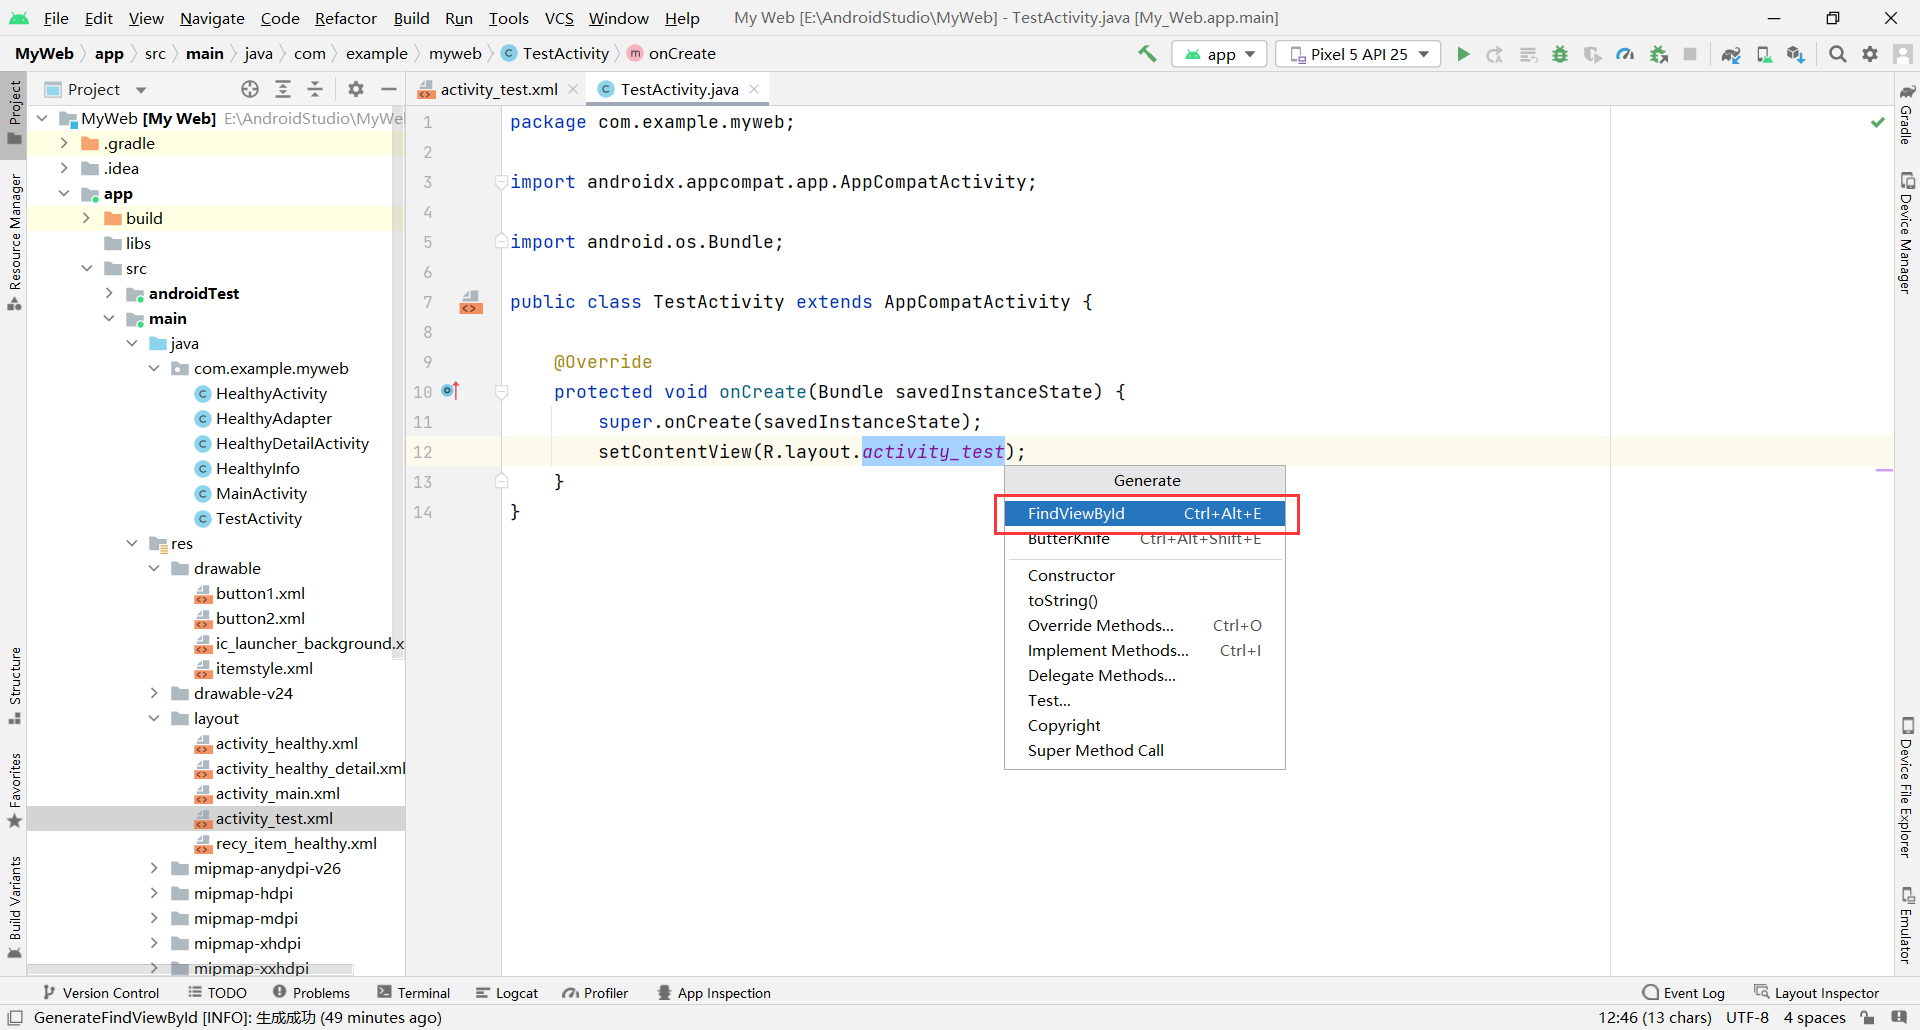Expand the drawable-v24 folder
Viewport: 1920px width, 1030px height.
click(154, 693)
